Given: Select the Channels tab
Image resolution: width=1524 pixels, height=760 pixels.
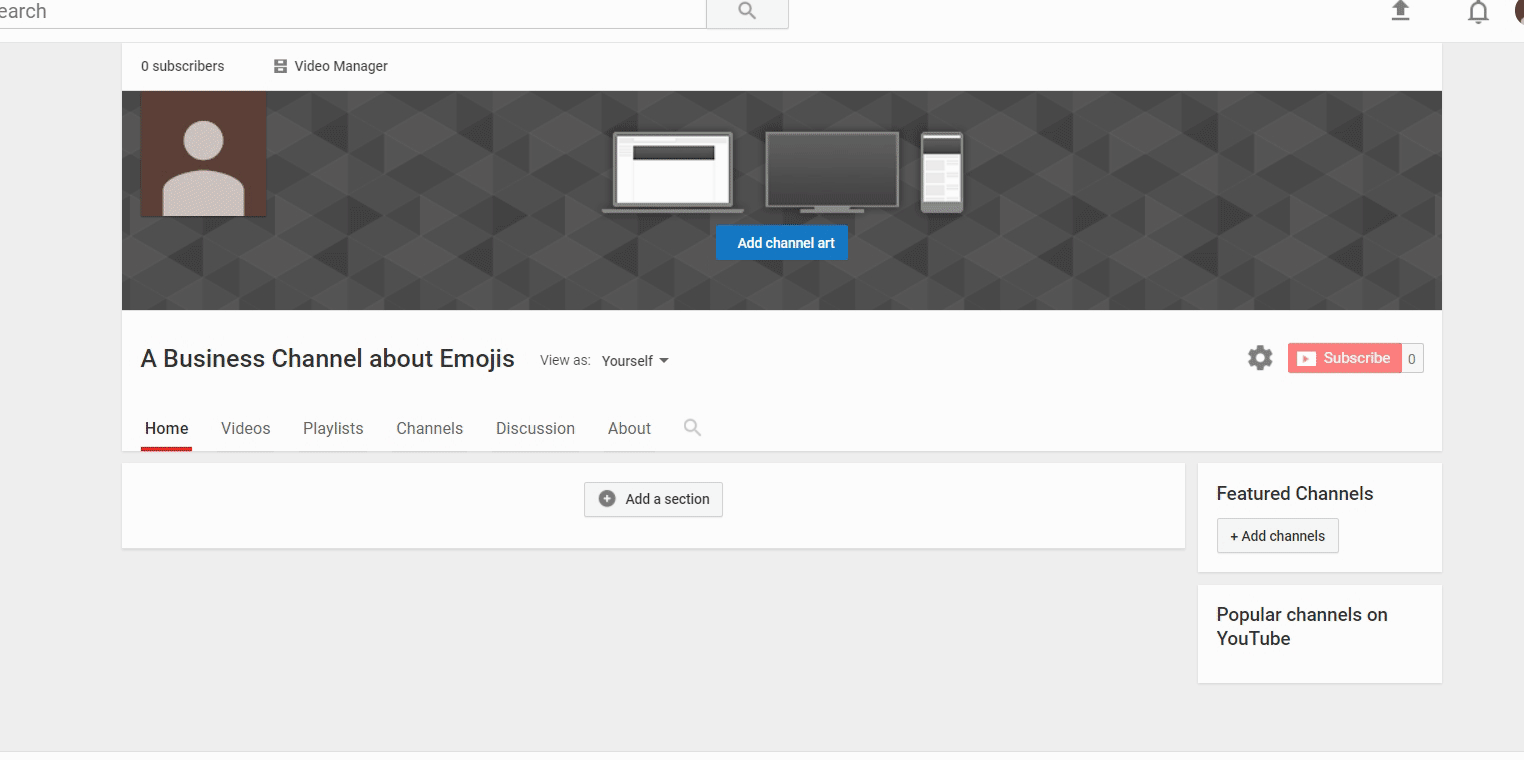Looking at the screenshot, I should 429,428.
